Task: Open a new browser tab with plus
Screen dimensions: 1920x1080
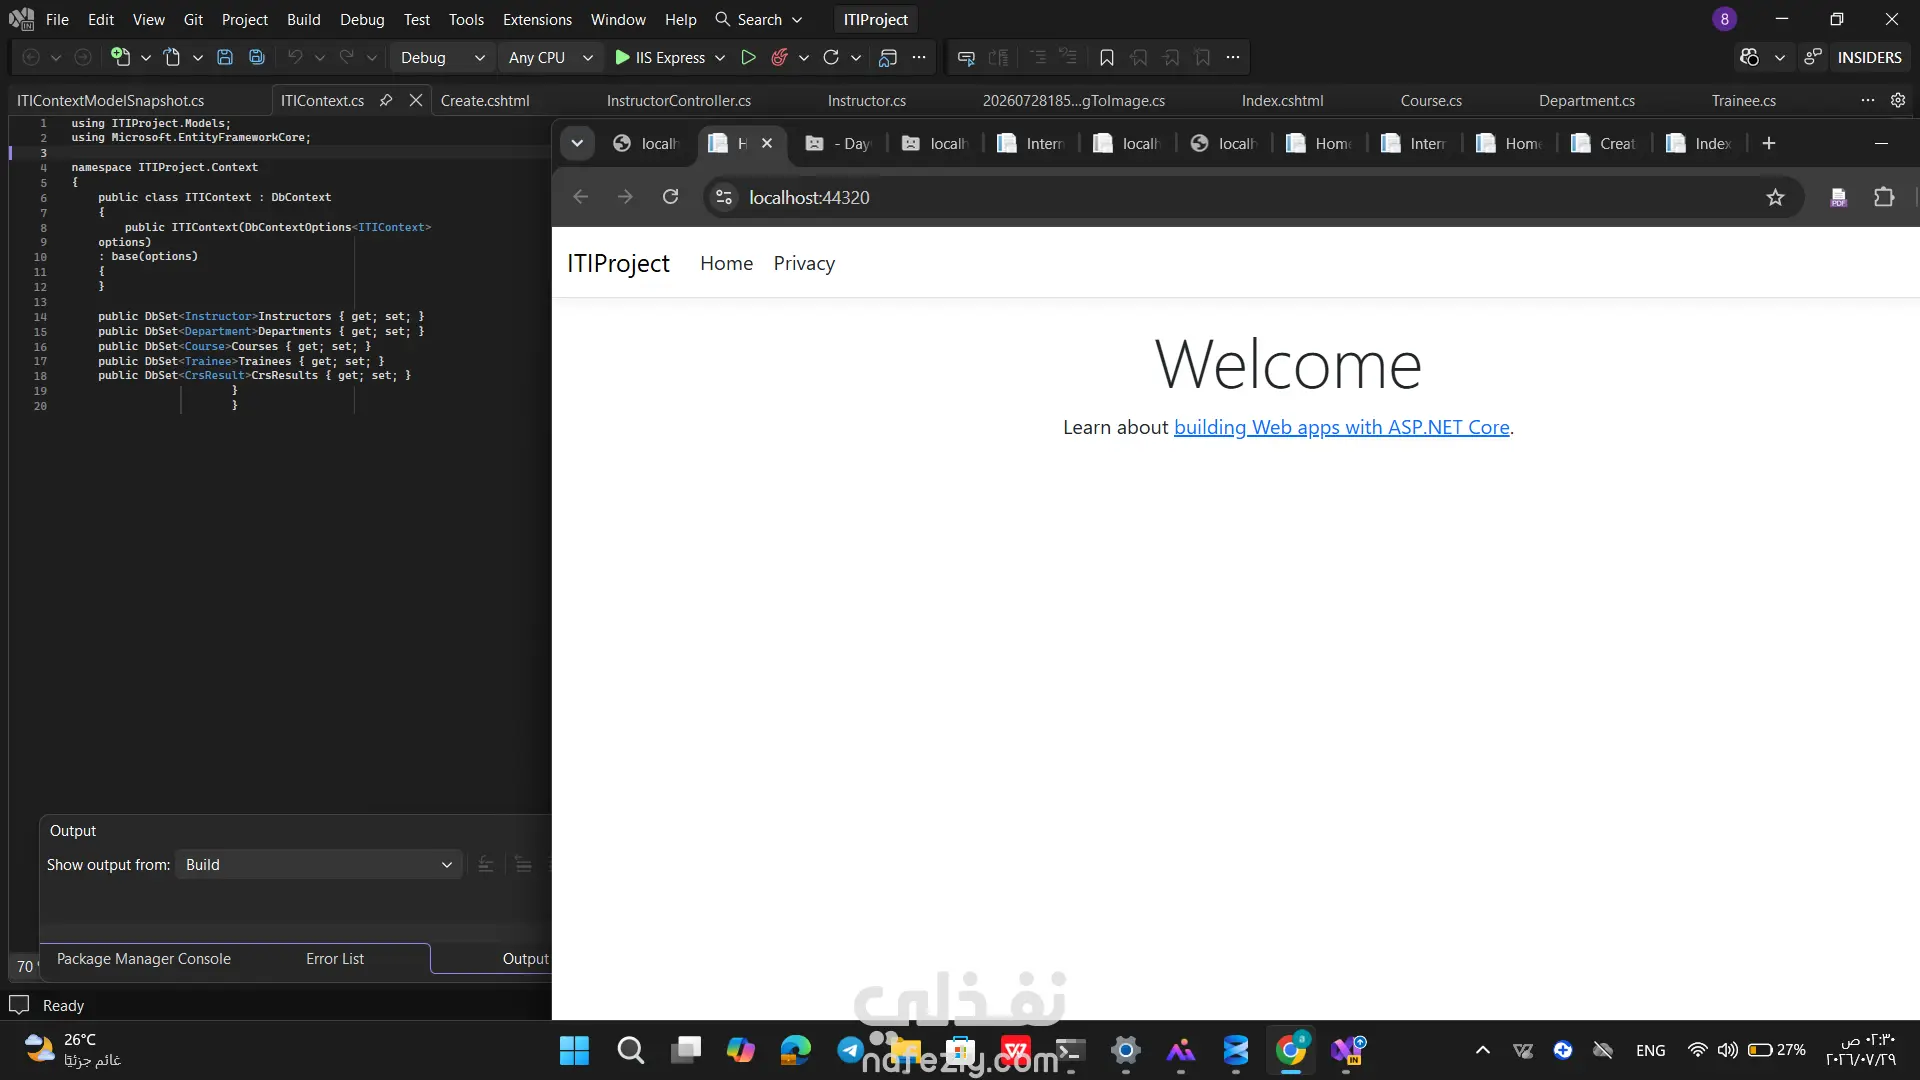Action: (1769, 143)
